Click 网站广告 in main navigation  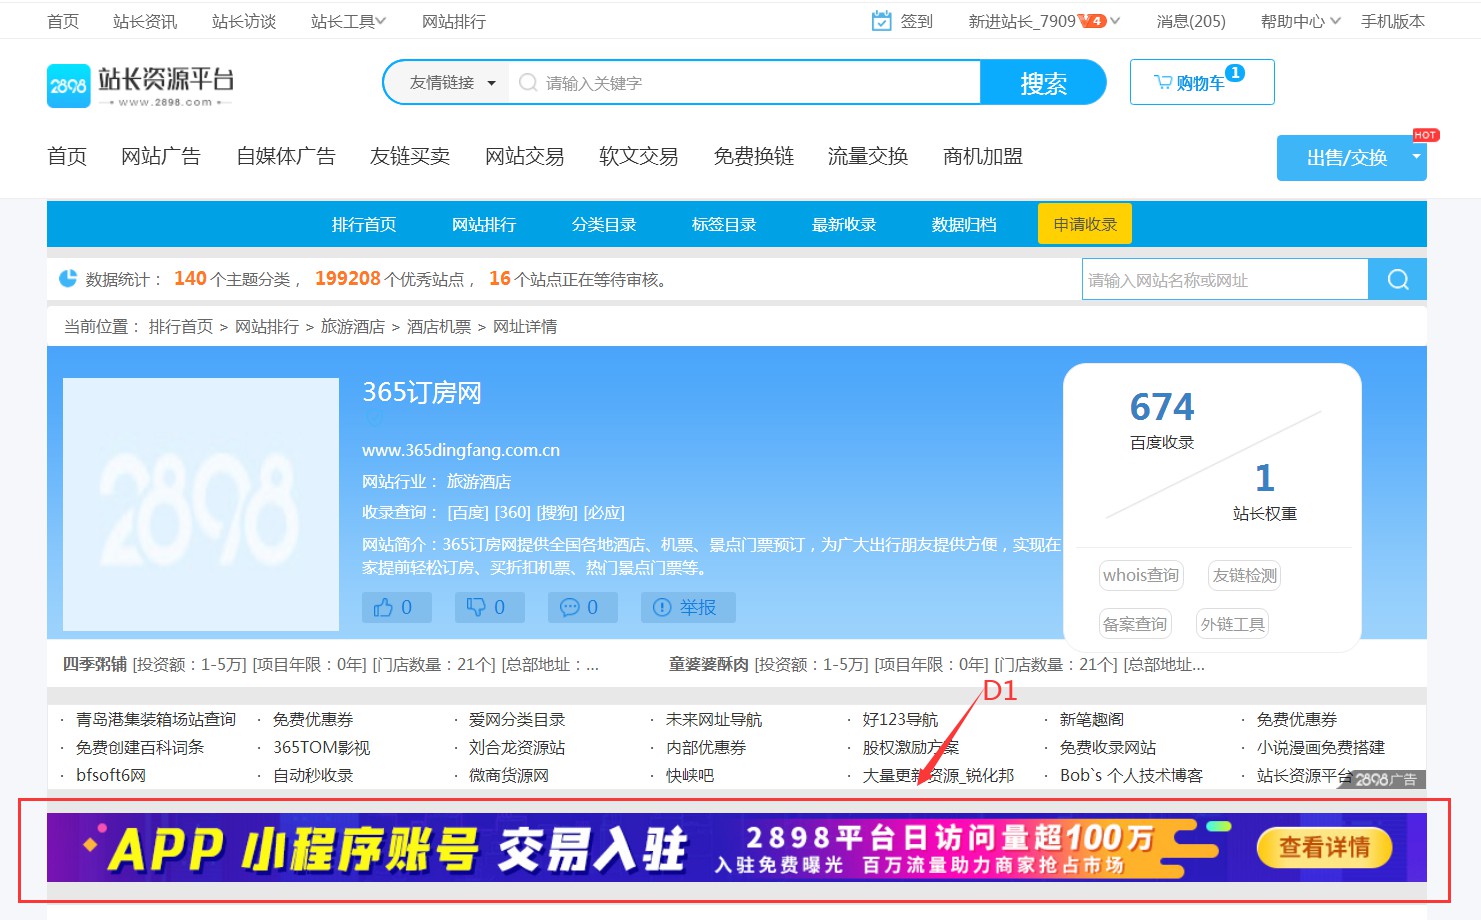pos(161,156)
